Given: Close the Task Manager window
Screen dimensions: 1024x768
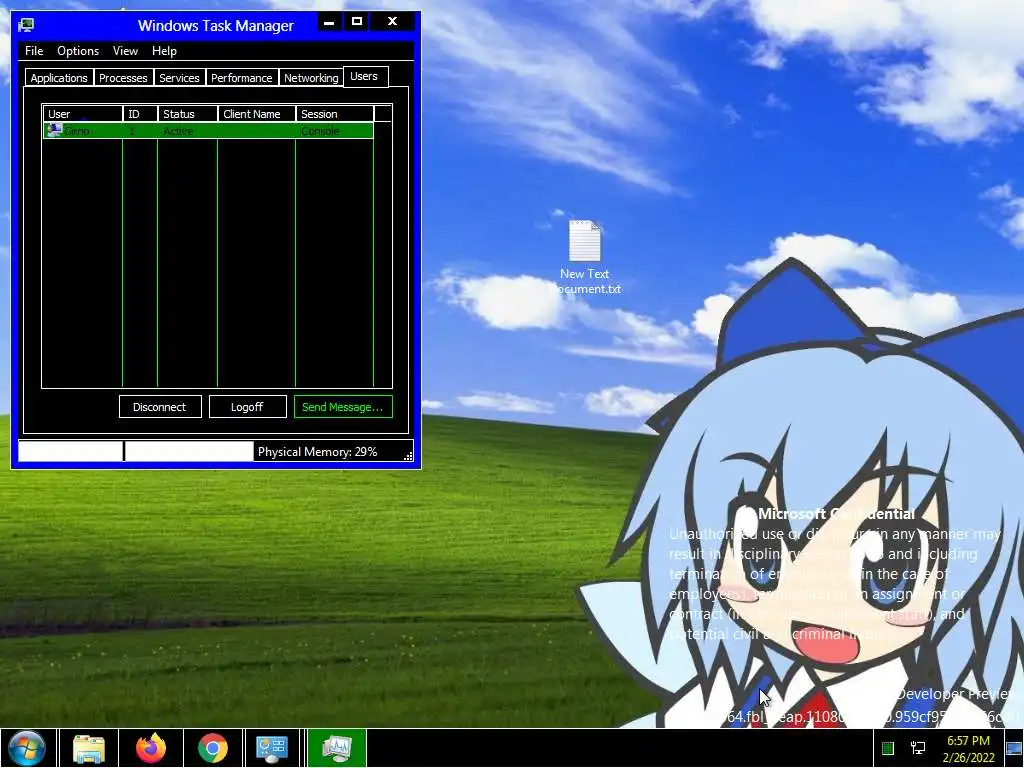Looking at the screenshot, I should click(392, 22).
